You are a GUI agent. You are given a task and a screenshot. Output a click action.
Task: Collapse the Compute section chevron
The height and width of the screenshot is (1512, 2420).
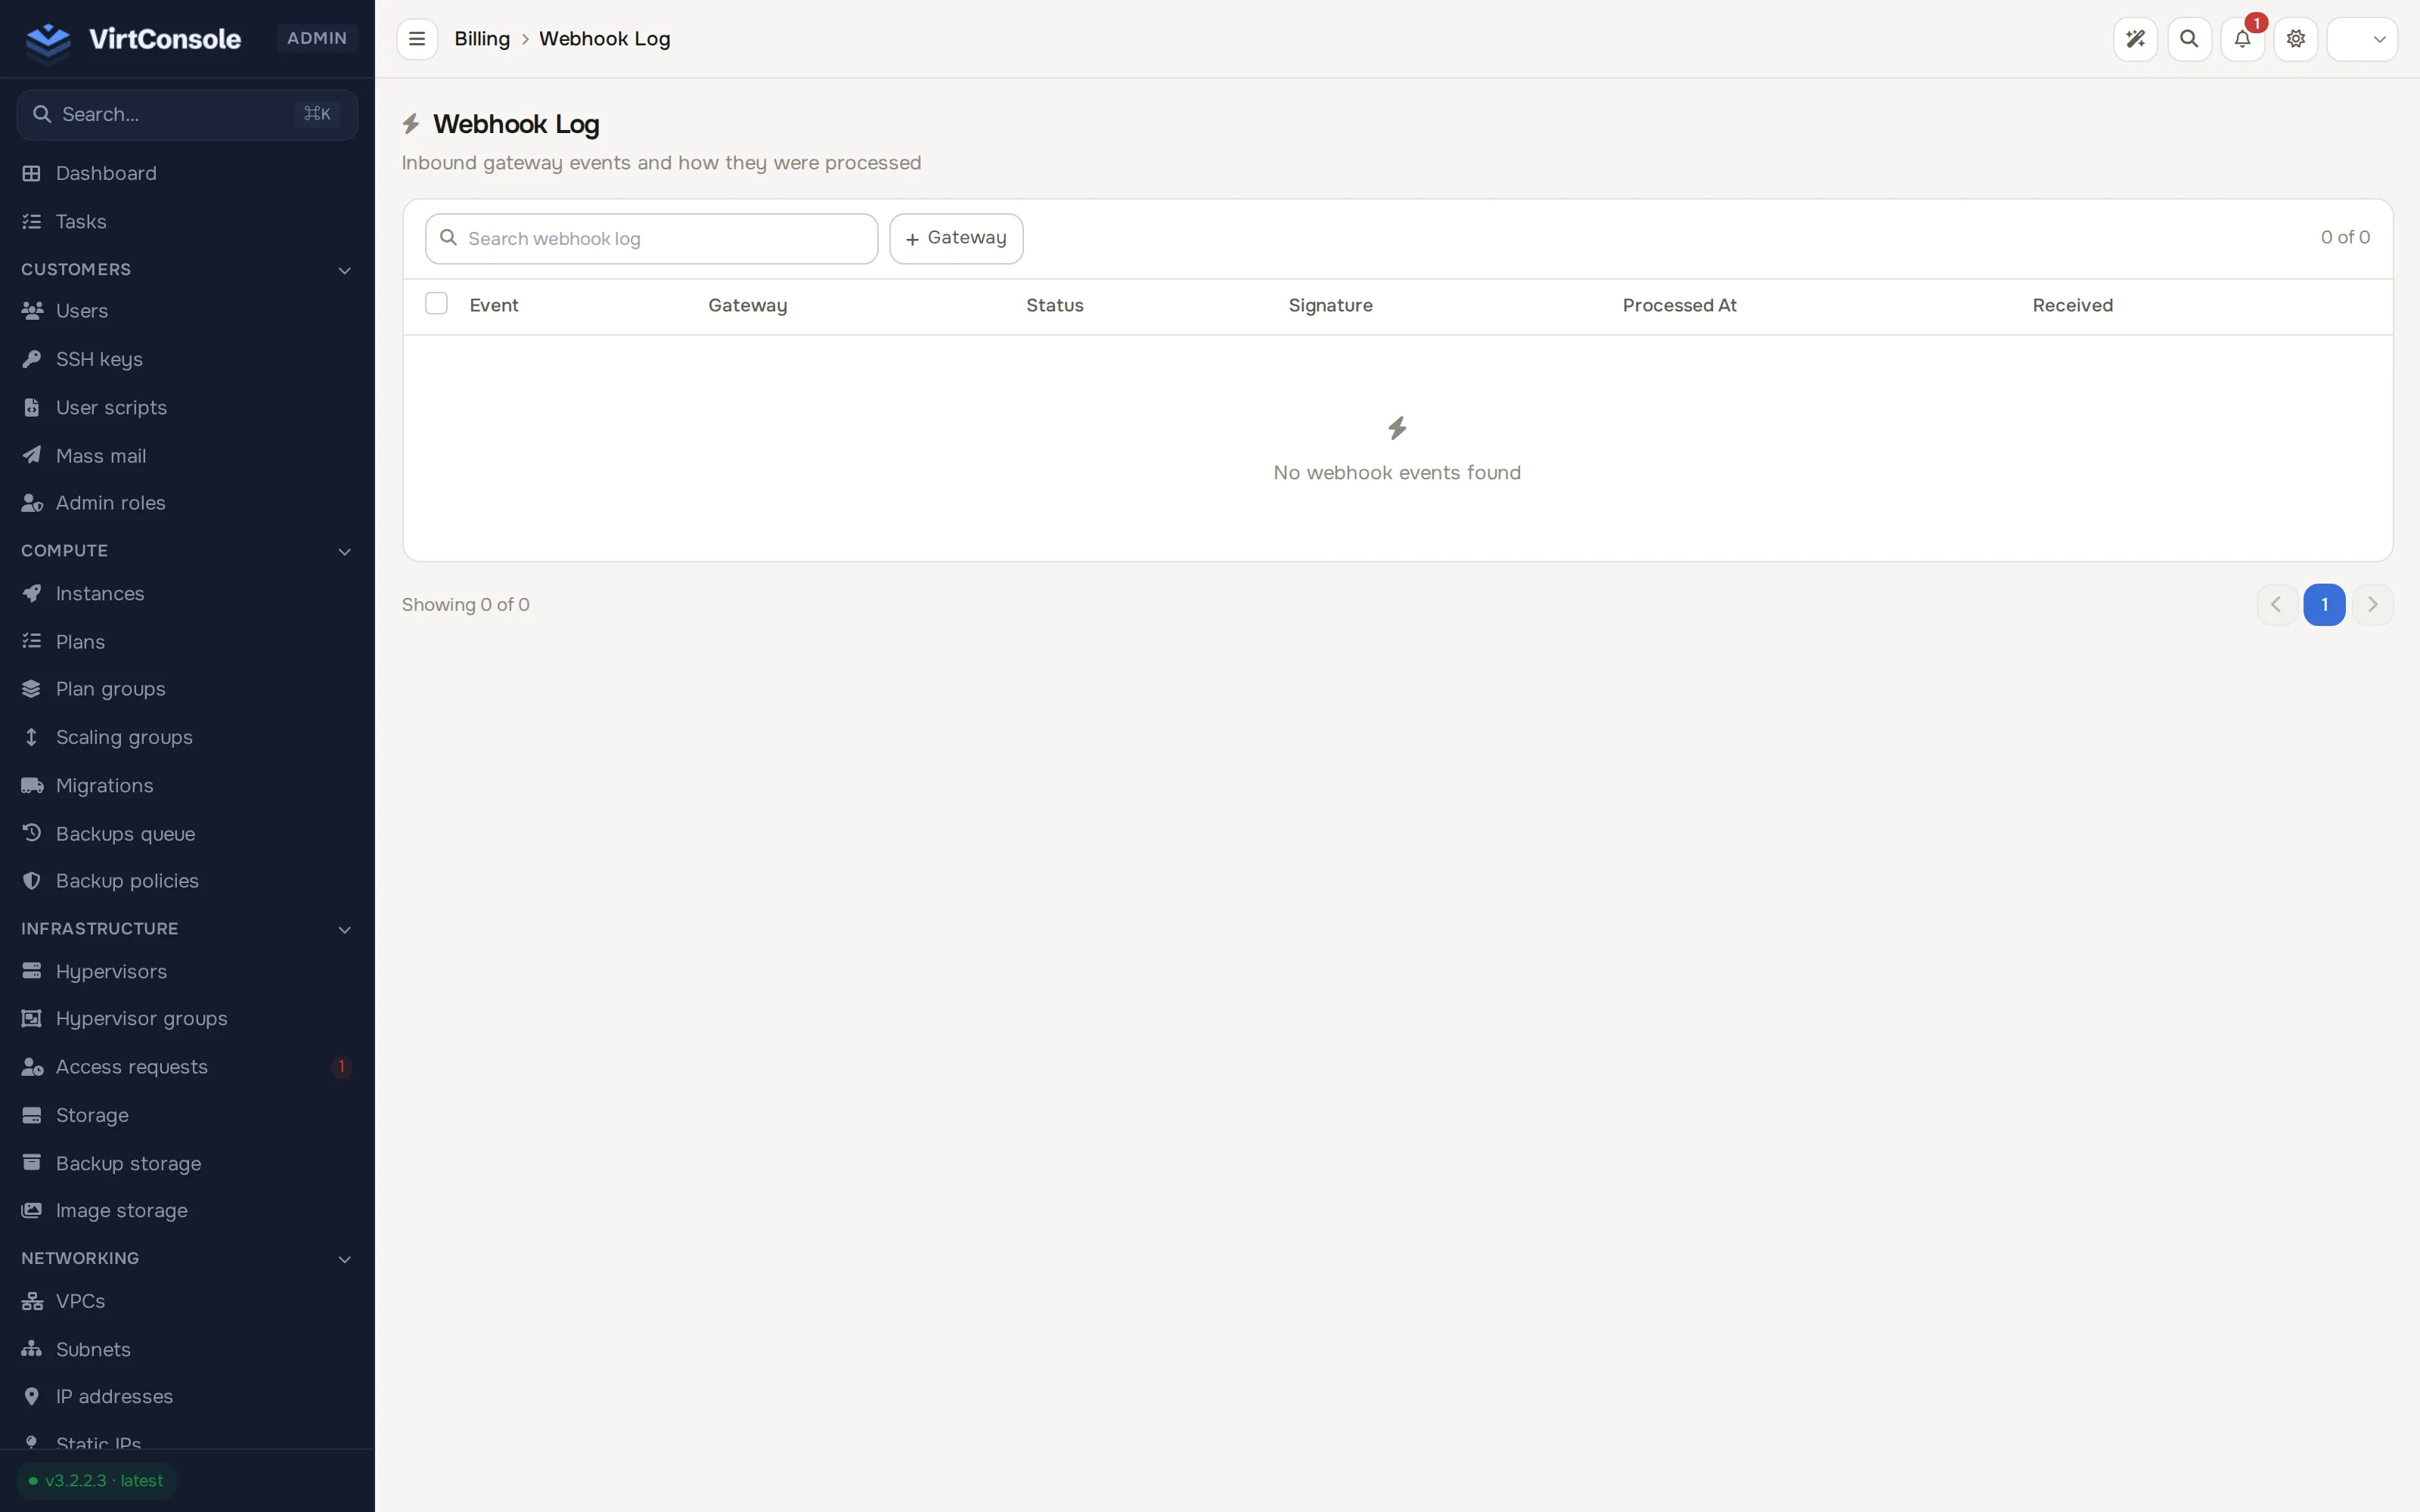(x=345, y=551)
